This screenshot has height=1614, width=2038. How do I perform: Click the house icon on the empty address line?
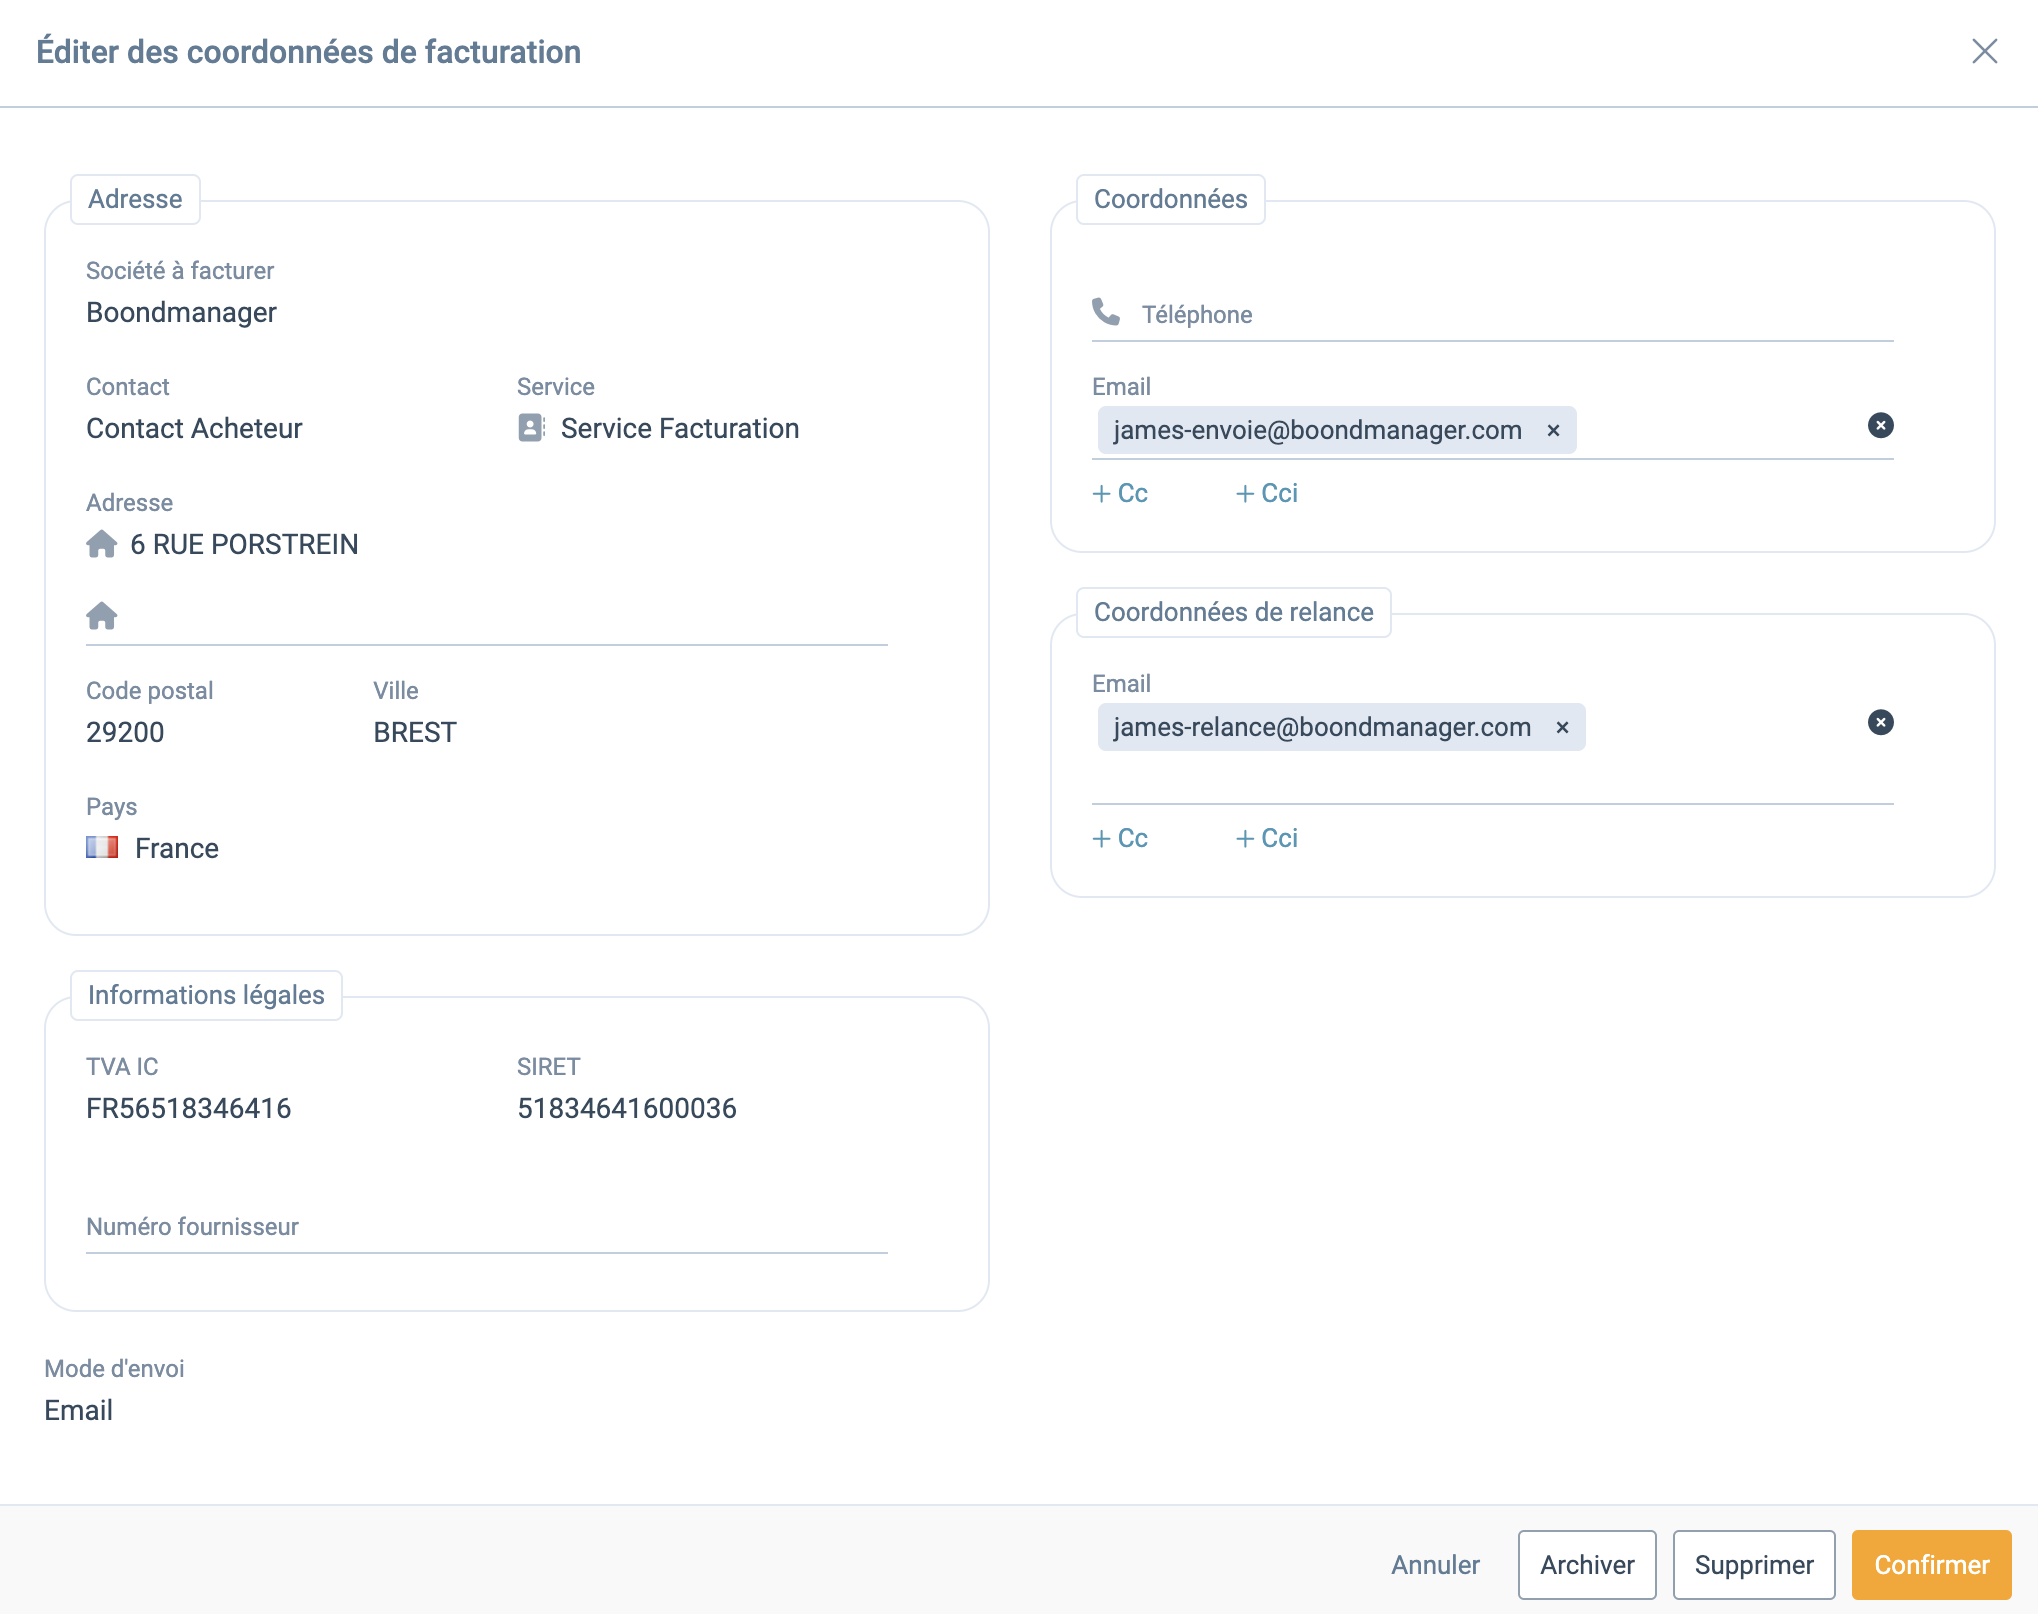tap(102, 615)
